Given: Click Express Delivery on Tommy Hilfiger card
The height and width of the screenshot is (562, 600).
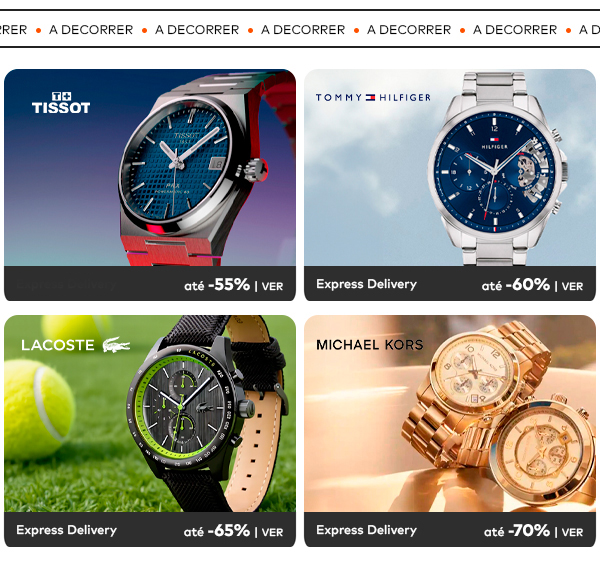Looking at the screenshot, I should 367,284.
